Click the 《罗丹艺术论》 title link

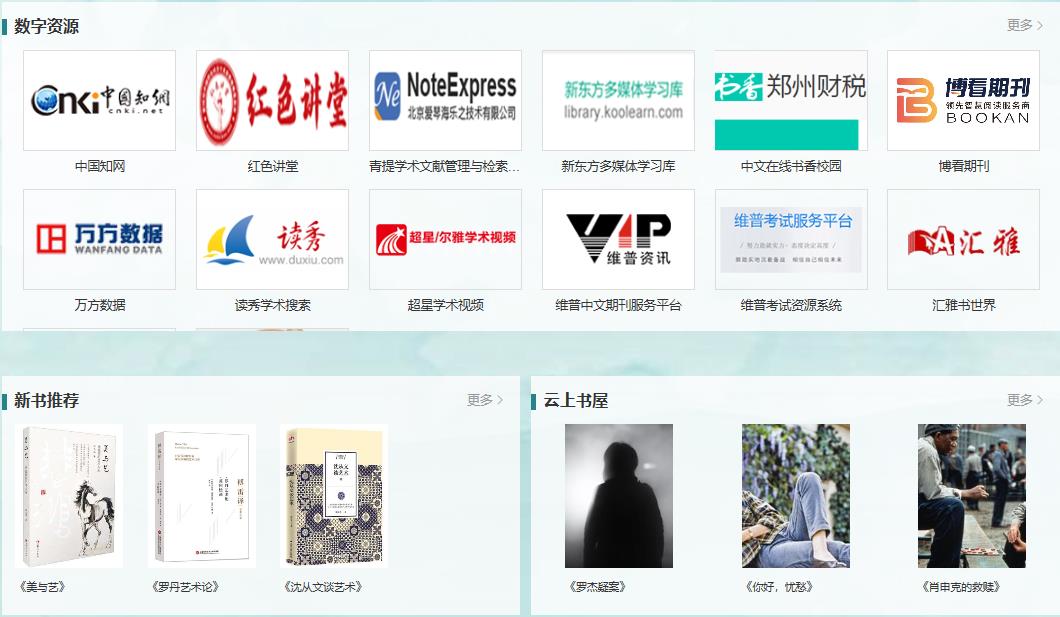185,587
